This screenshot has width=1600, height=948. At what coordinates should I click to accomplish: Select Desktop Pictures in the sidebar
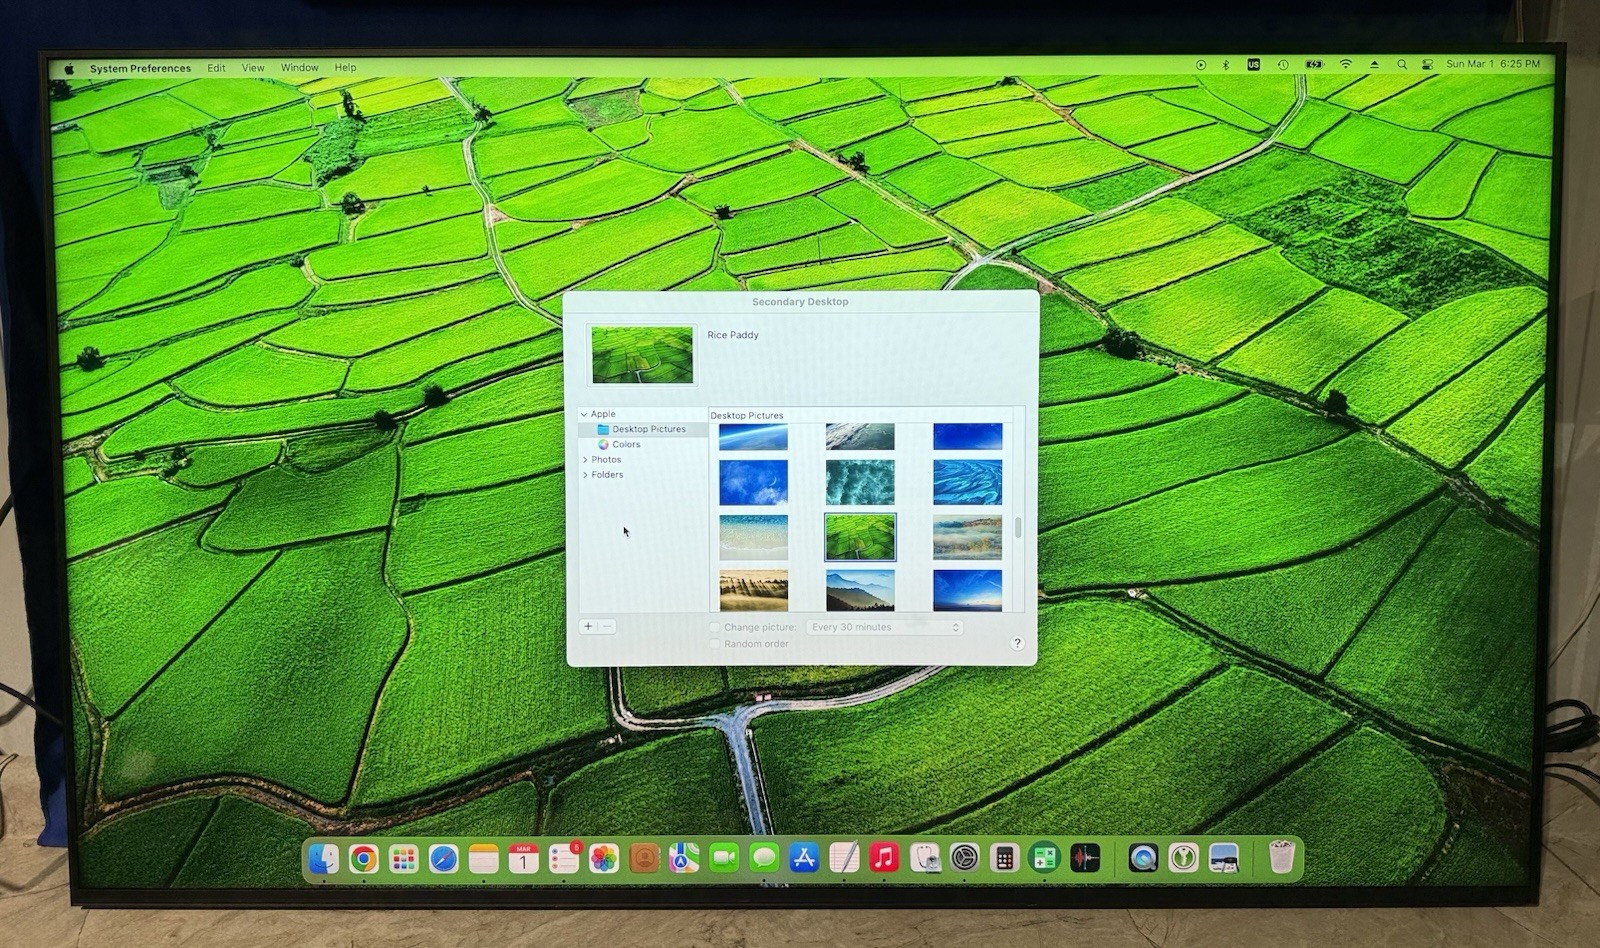[x=643, y=429]
